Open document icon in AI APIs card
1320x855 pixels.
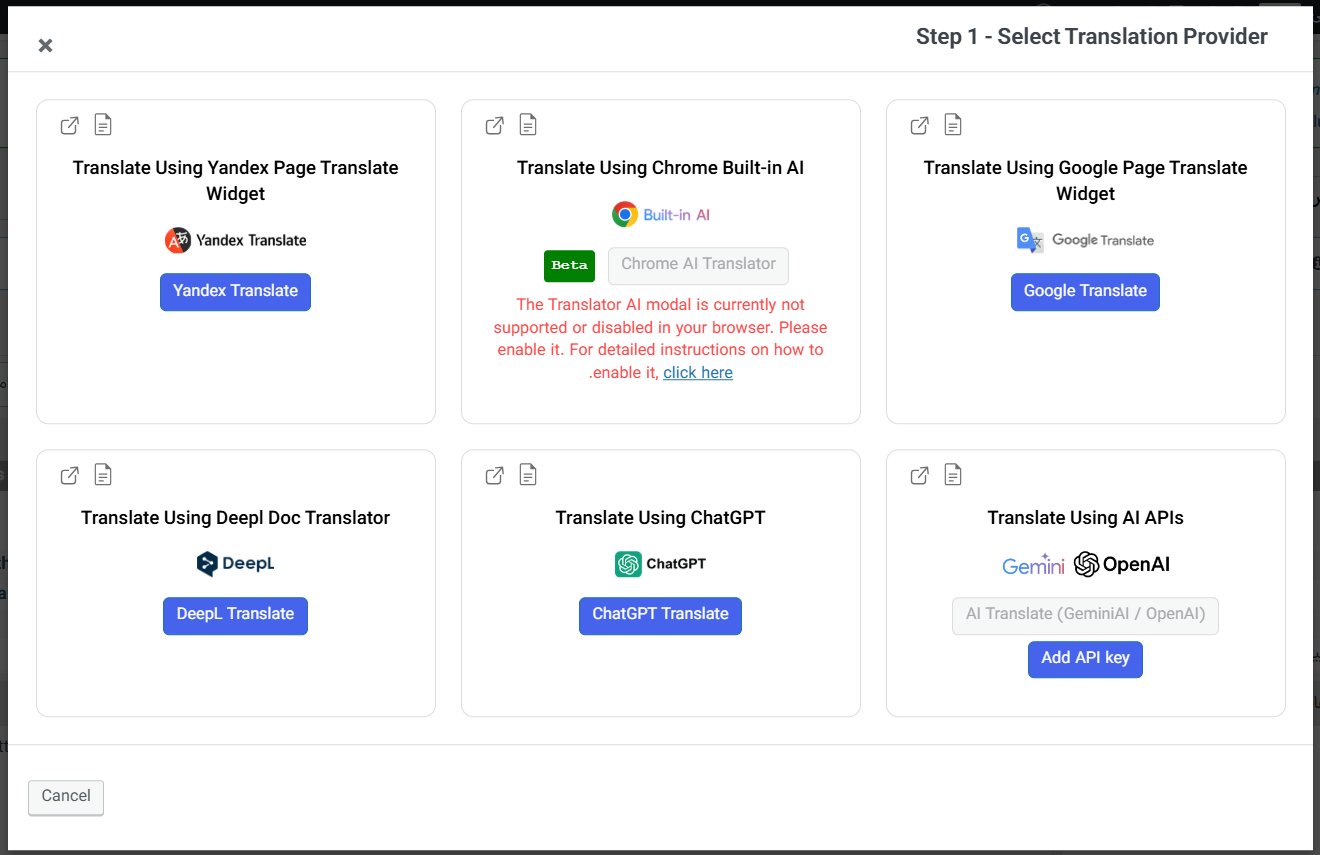coord(953,475)
